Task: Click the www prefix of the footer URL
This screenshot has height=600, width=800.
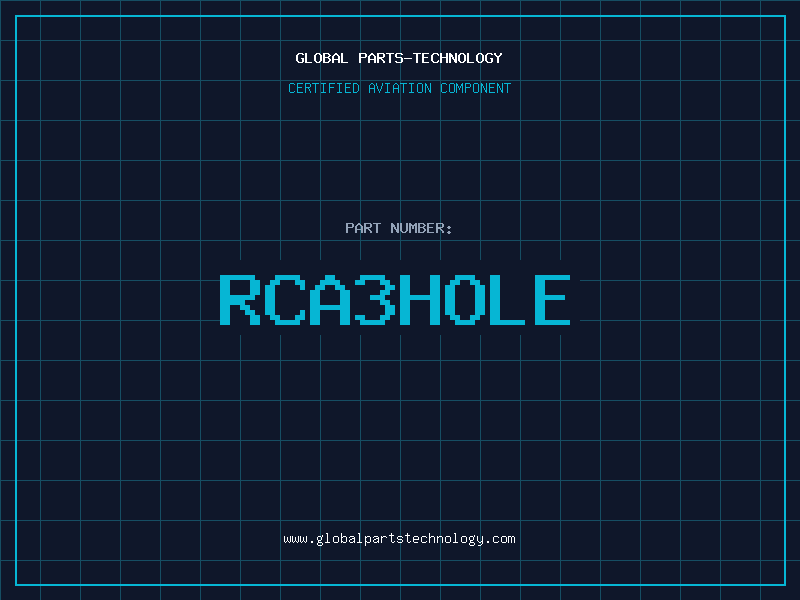Action: click(295, 539)
